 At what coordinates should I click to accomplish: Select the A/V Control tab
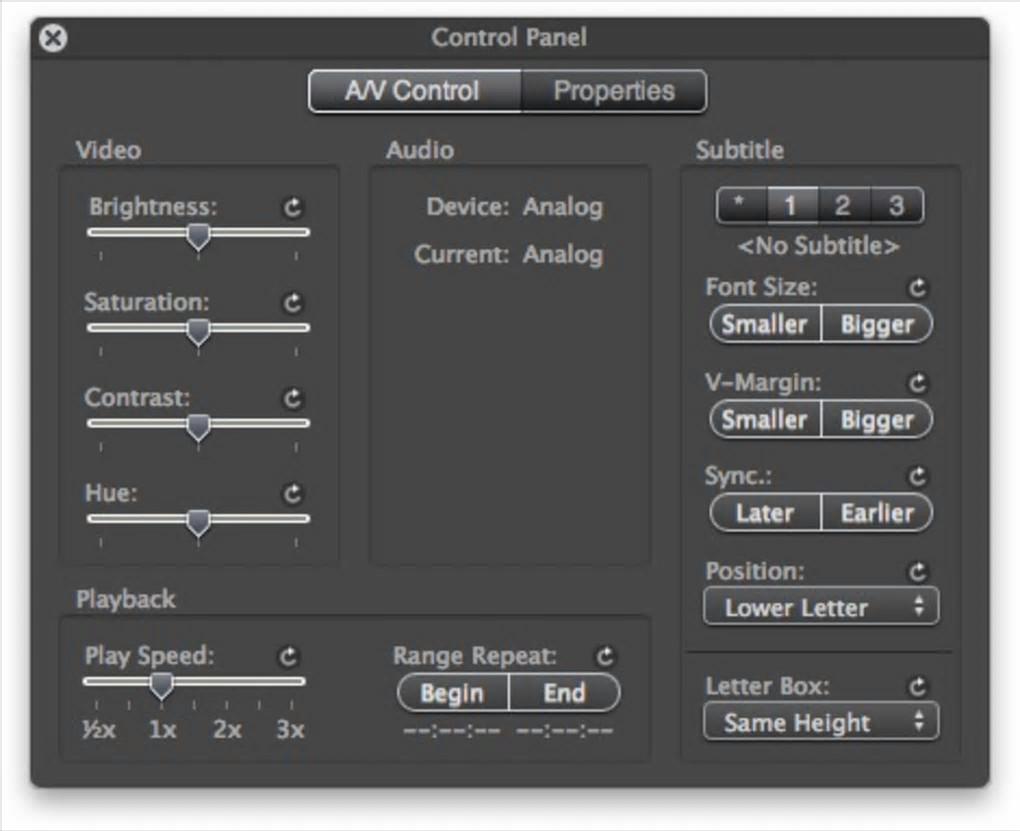click(x=414, y=91)
